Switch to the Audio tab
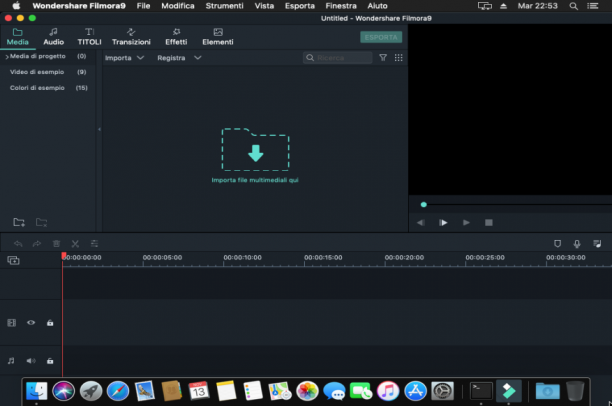 tap(53, 37)
